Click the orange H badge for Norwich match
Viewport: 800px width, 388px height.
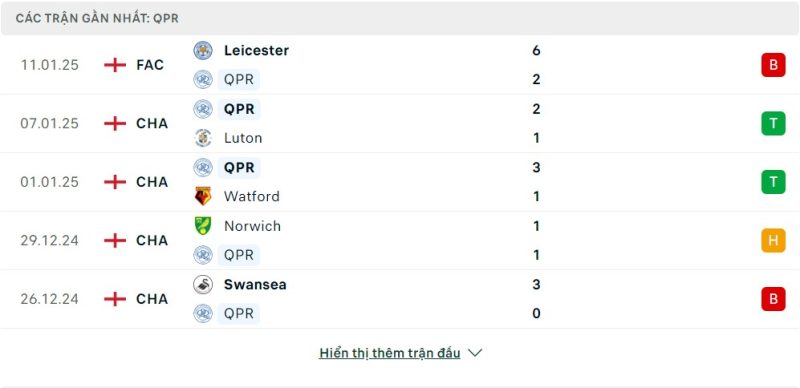click(773, 240)
